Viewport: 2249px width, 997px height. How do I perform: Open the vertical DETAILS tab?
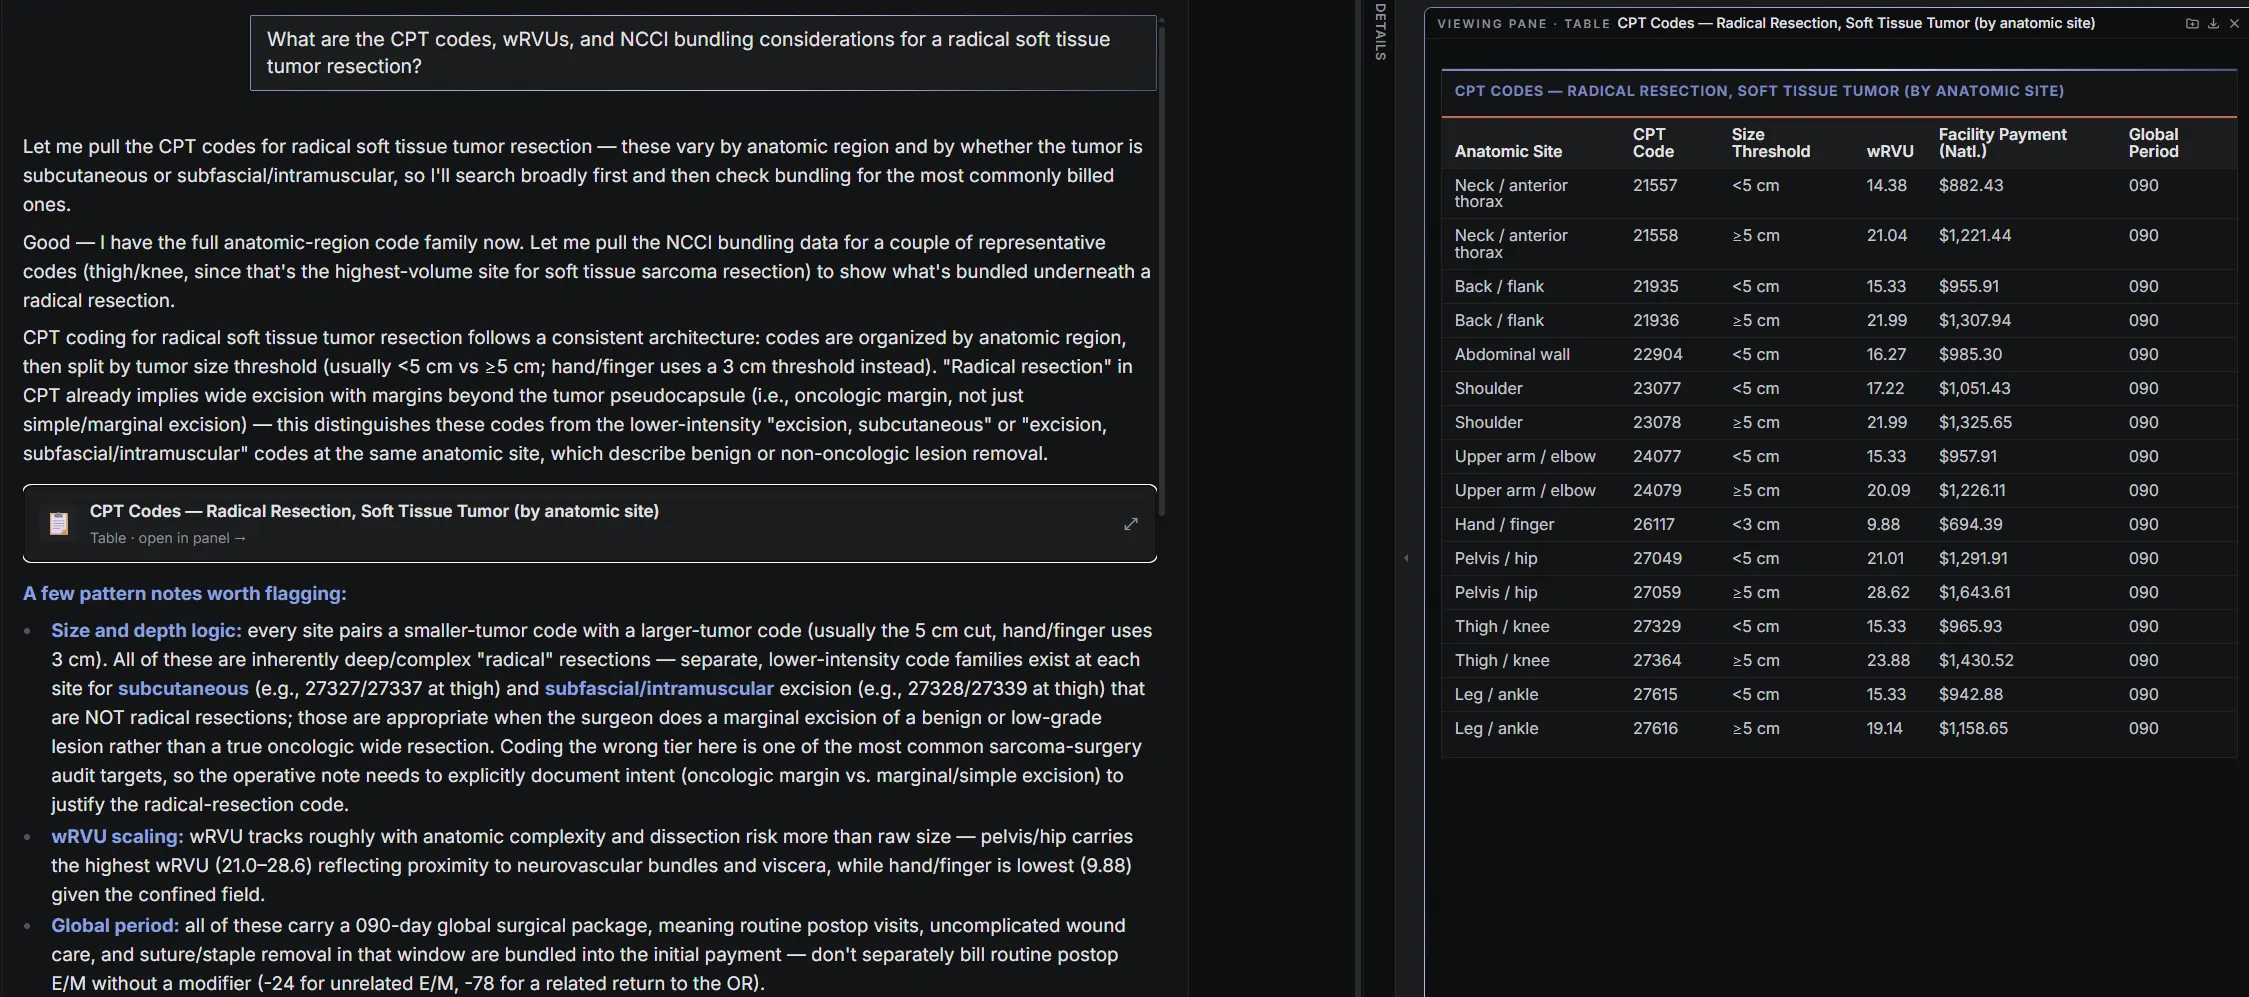1380,32
